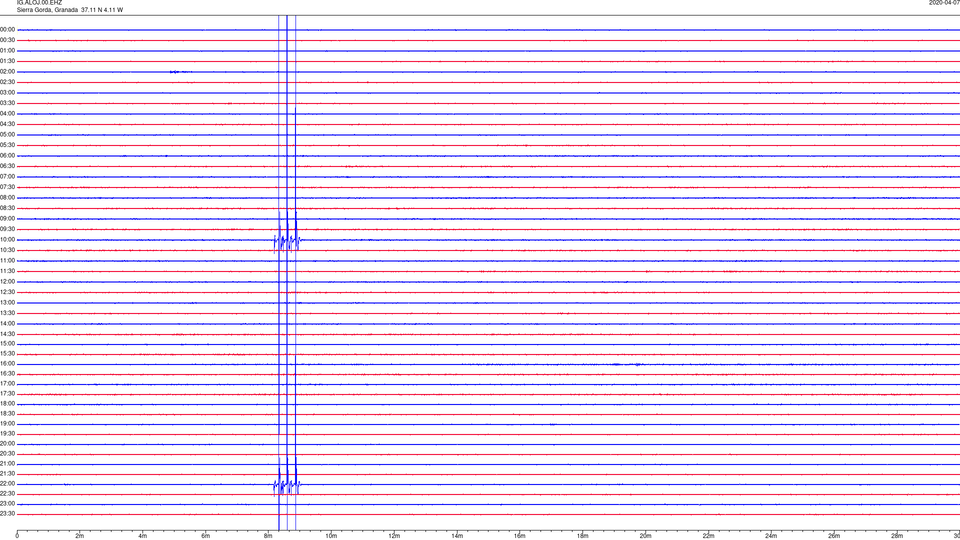The height and width of the screenshot is (540, 960).
Task: Select the 07:30 trace time label
Action: click(7, 187)
